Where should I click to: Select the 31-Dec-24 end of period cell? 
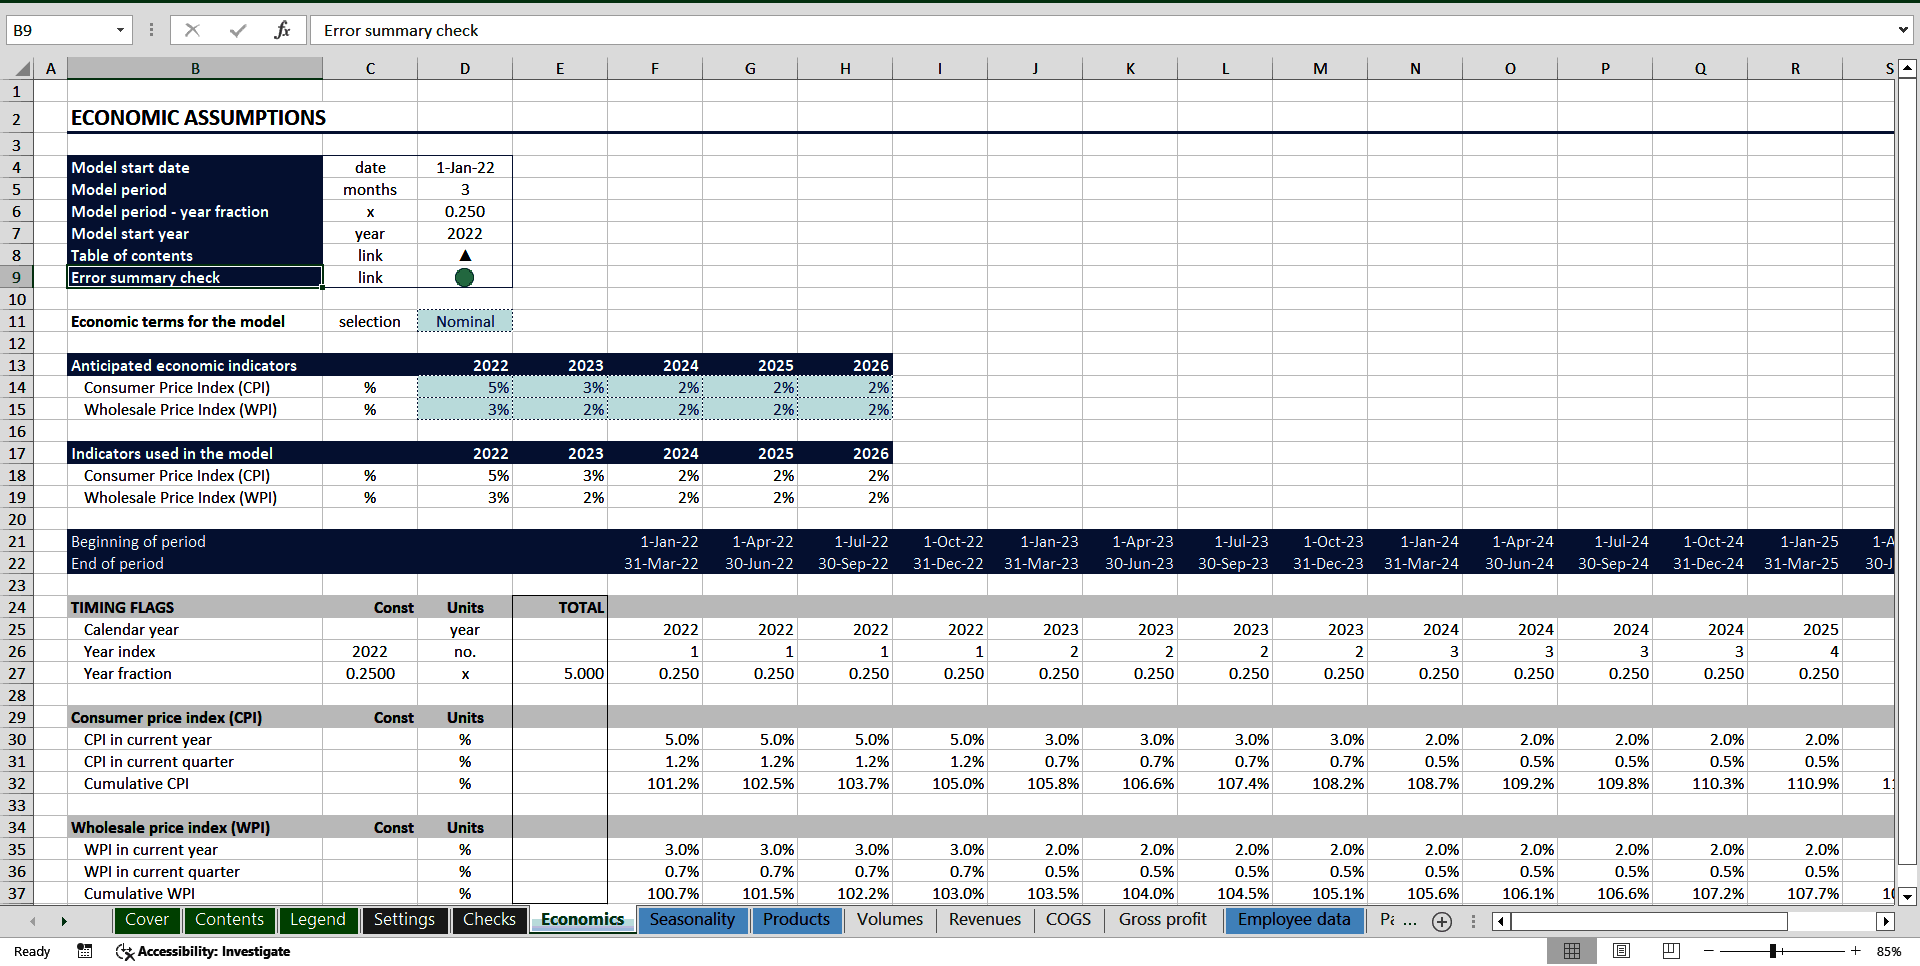tap(1700, 563)
